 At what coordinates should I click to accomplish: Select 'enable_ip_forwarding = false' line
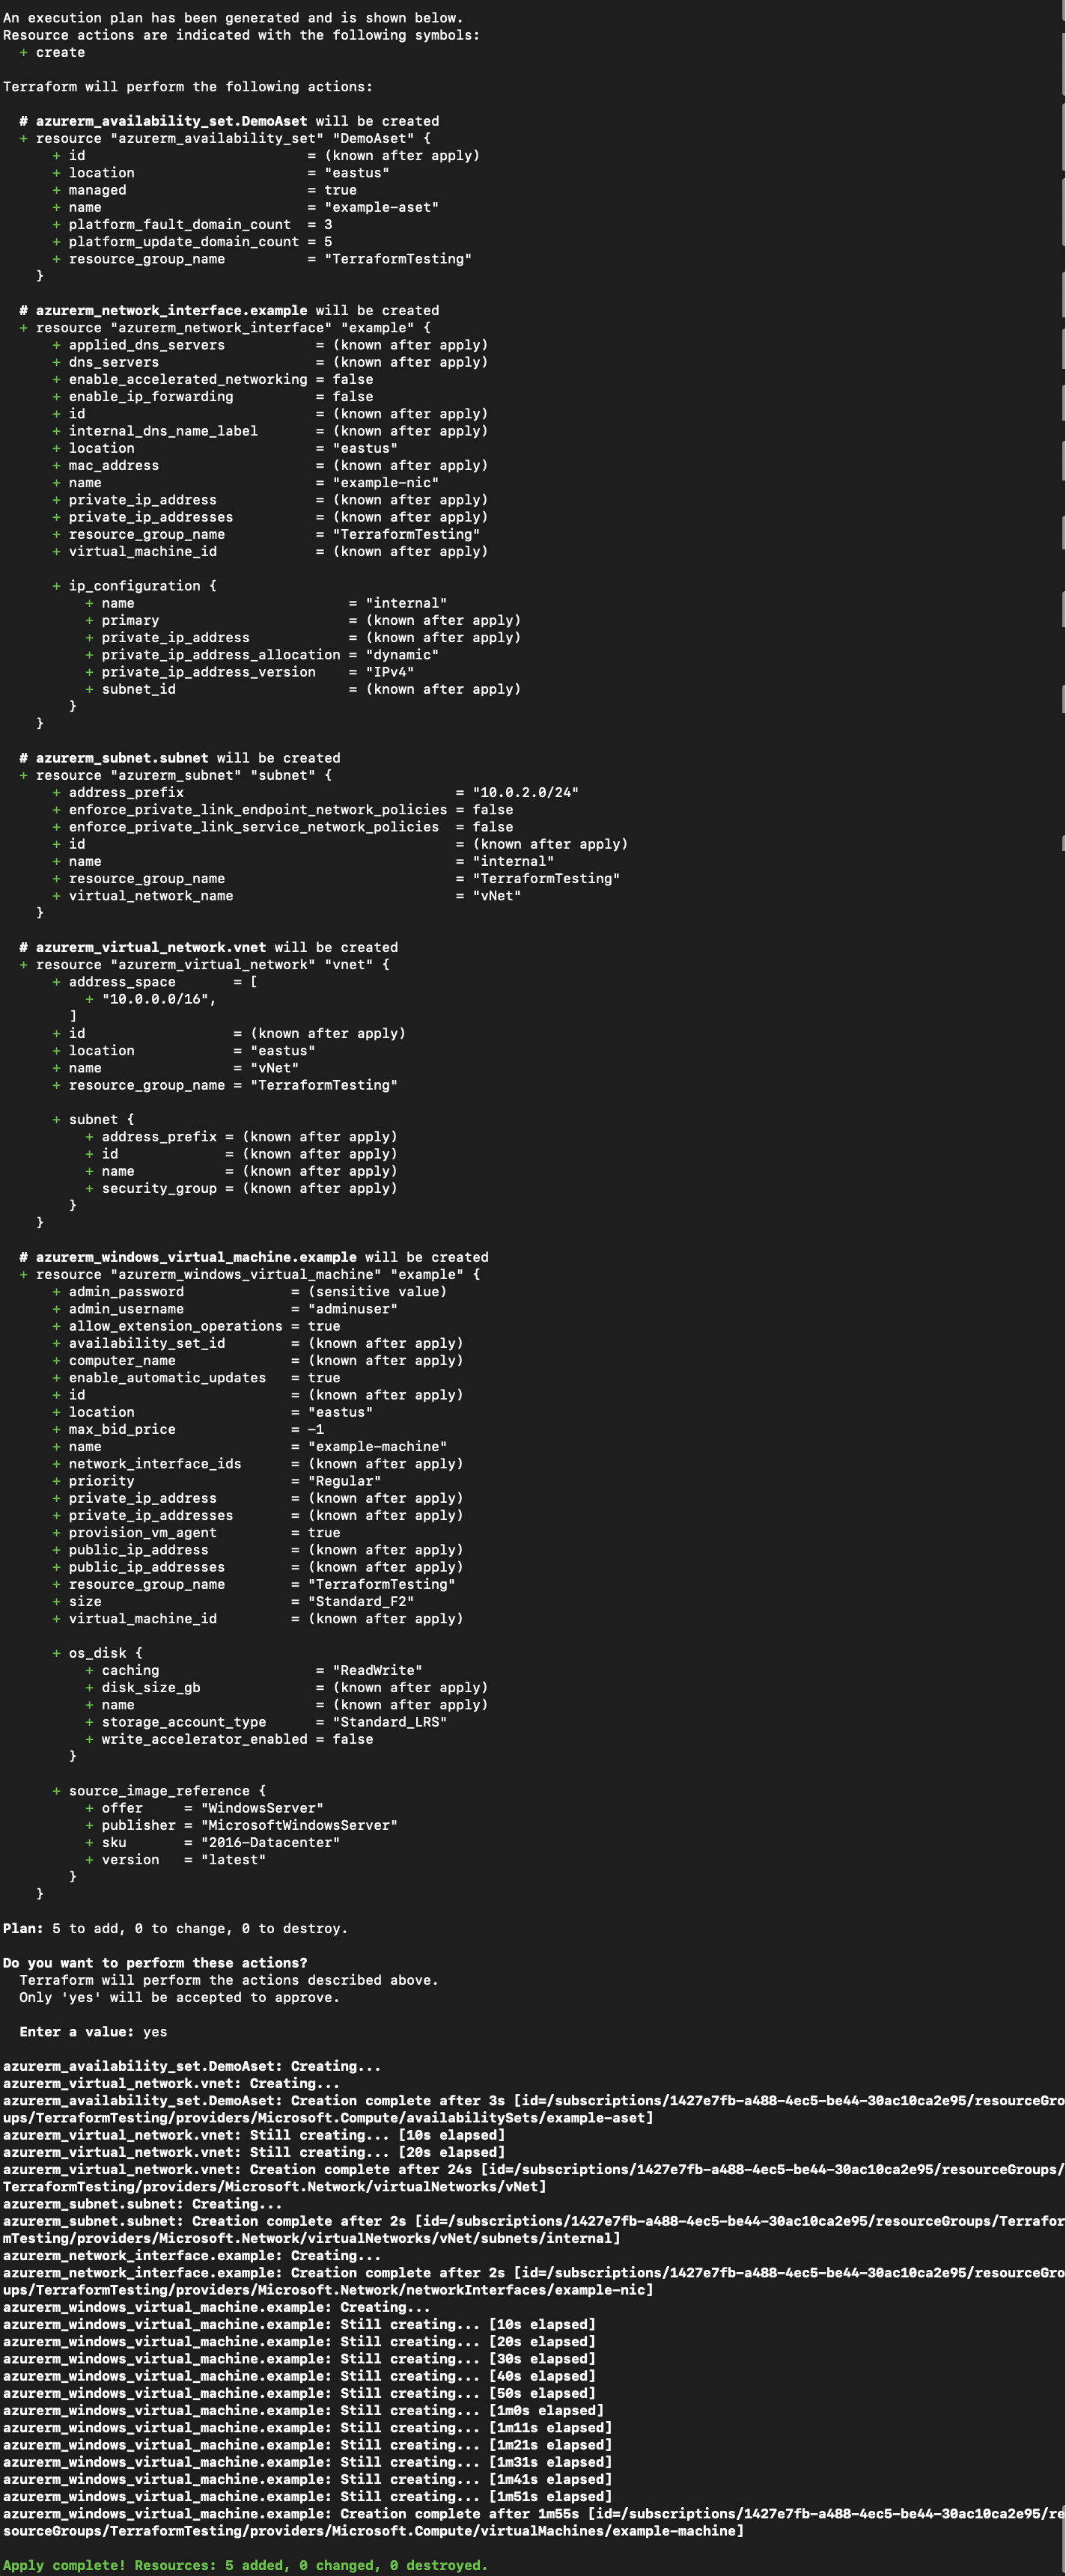[212, 396]
